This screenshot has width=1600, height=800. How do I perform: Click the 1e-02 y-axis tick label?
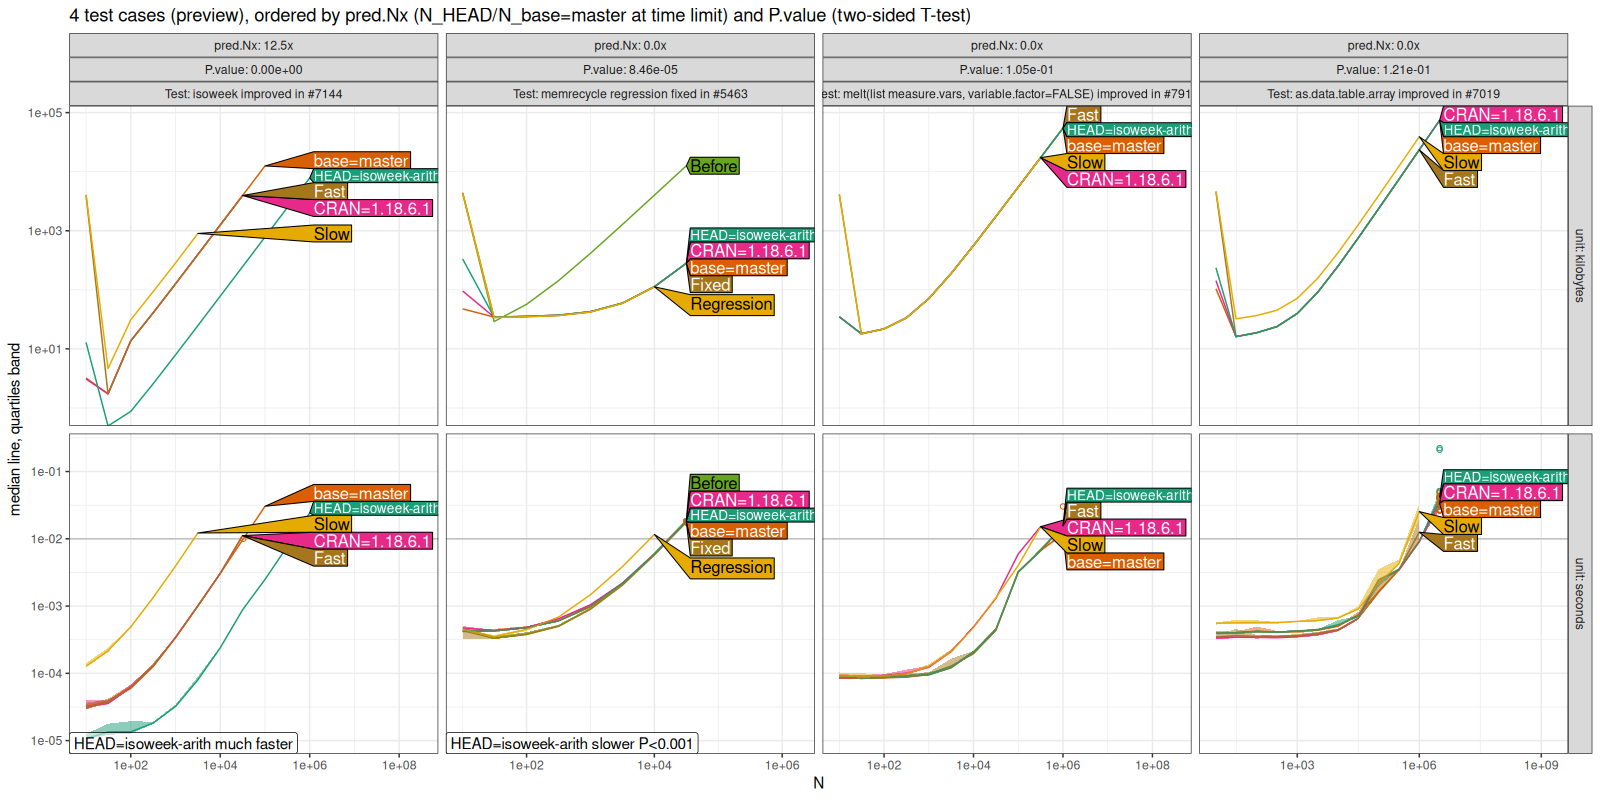46,539
